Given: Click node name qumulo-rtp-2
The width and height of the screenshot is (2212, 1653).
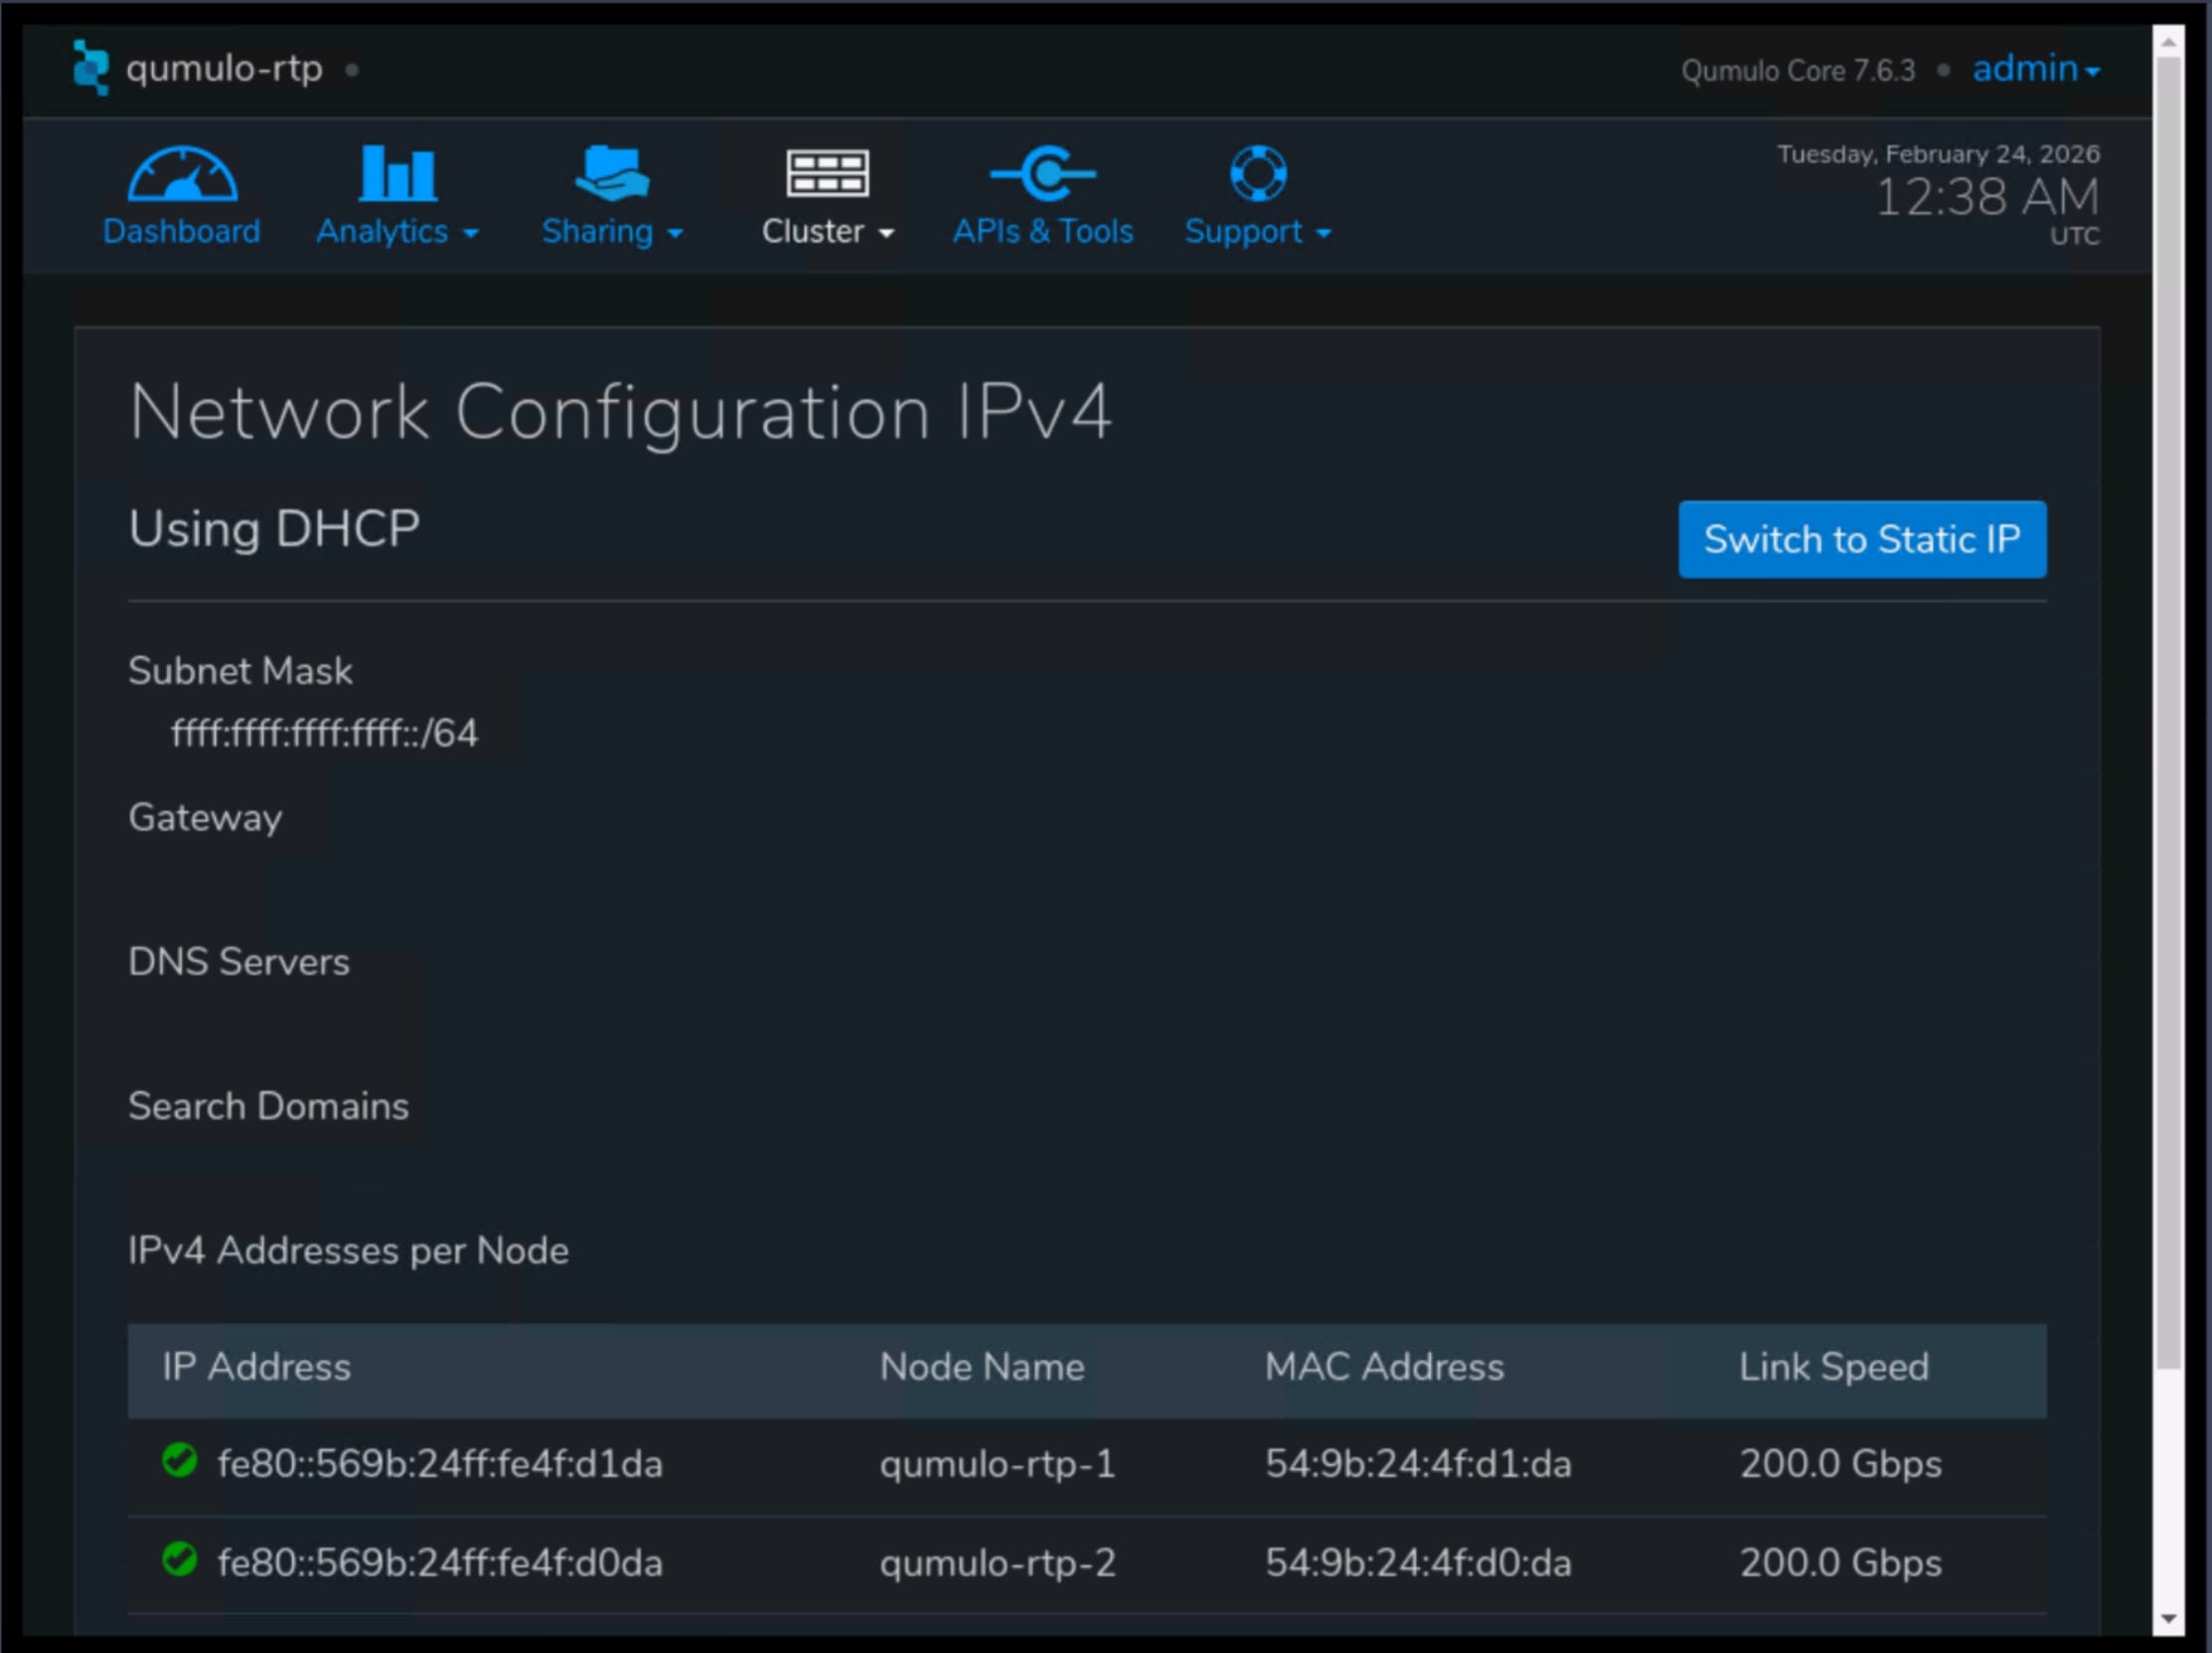Looking at the screenshot, I should [x=997, y=1564].
